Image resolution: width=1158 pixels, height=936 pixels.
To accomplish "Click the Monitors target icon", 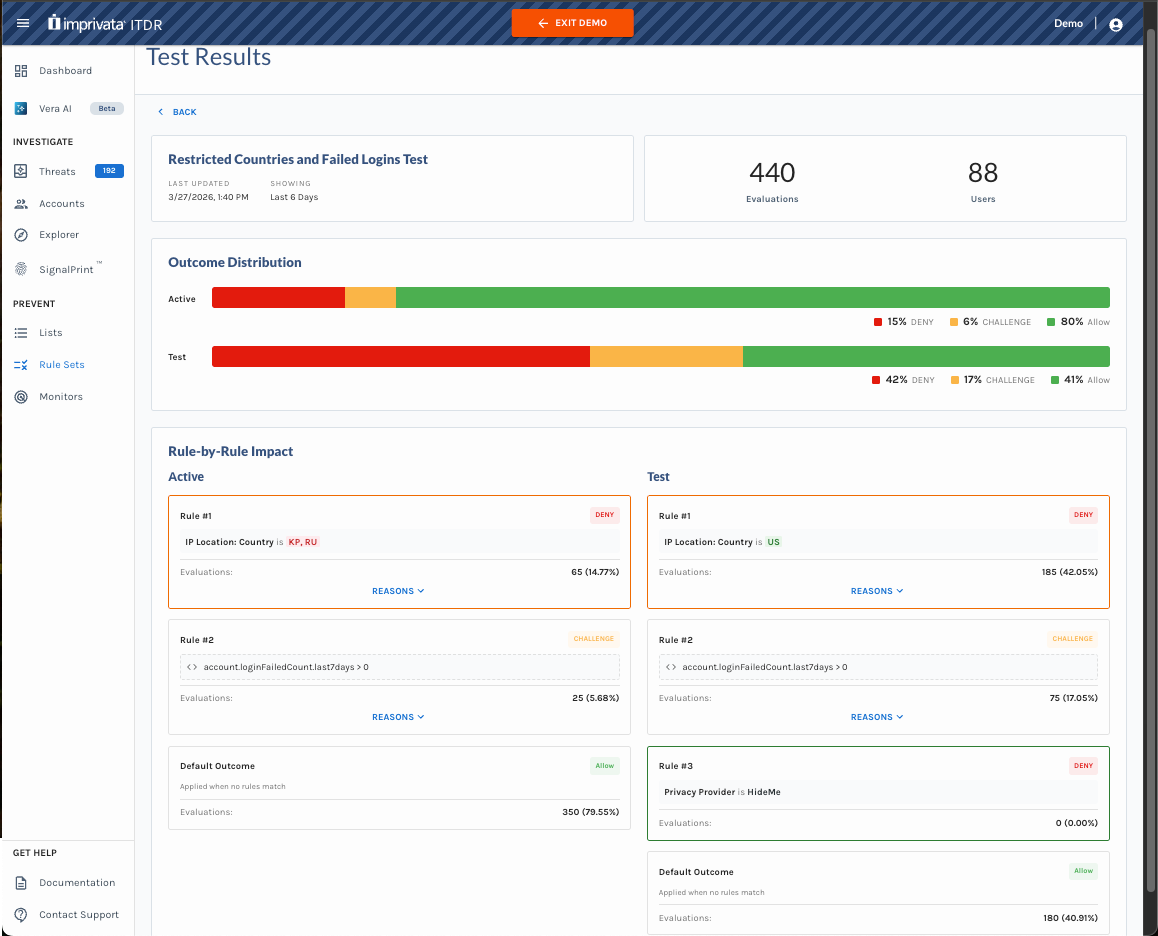I will [x=21, y=397].
